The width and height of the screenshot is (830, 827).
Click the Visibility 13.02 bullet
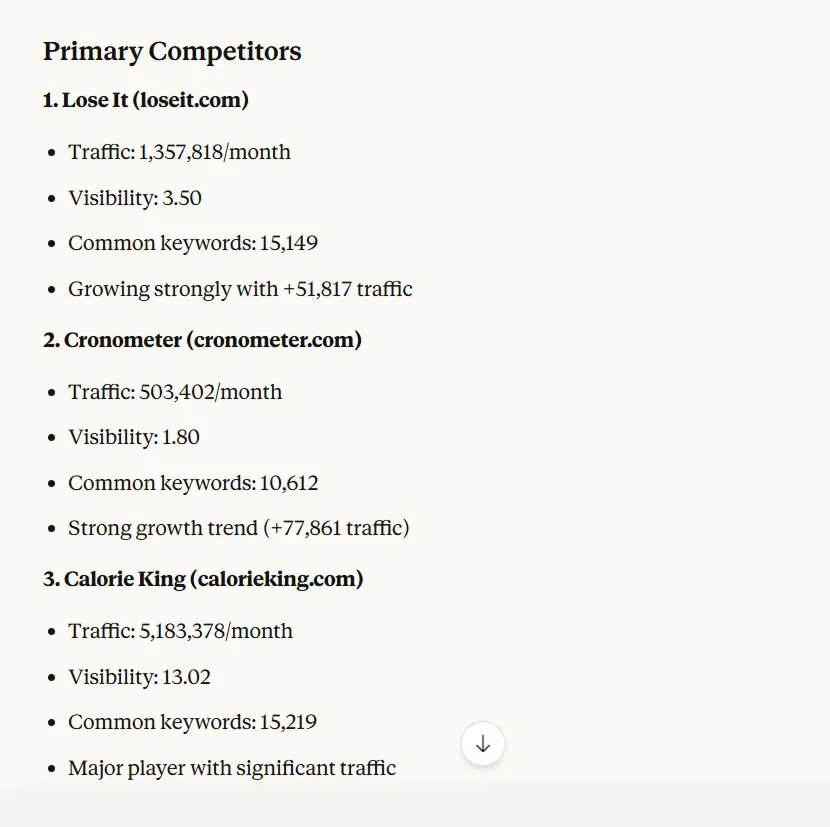(x=139, y=677)
